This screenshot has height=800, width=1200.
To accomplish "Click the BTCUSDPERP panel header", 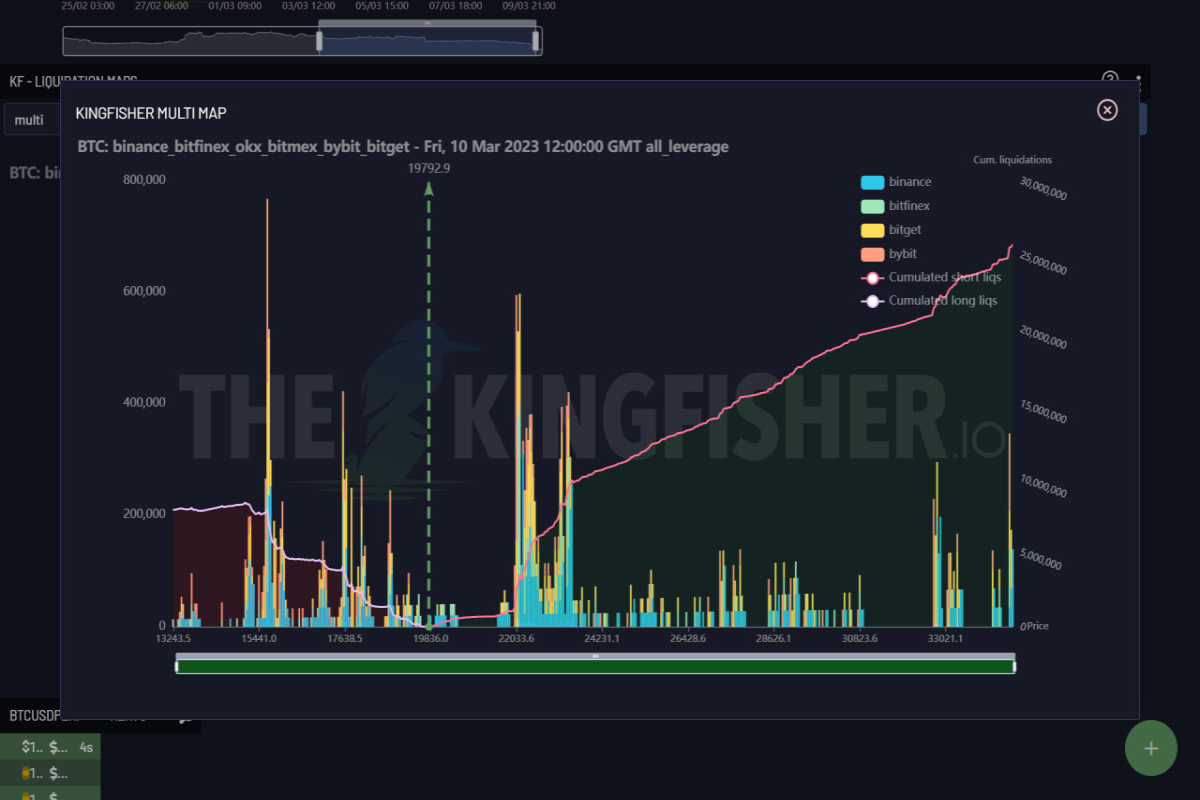I will click(100, 716).
